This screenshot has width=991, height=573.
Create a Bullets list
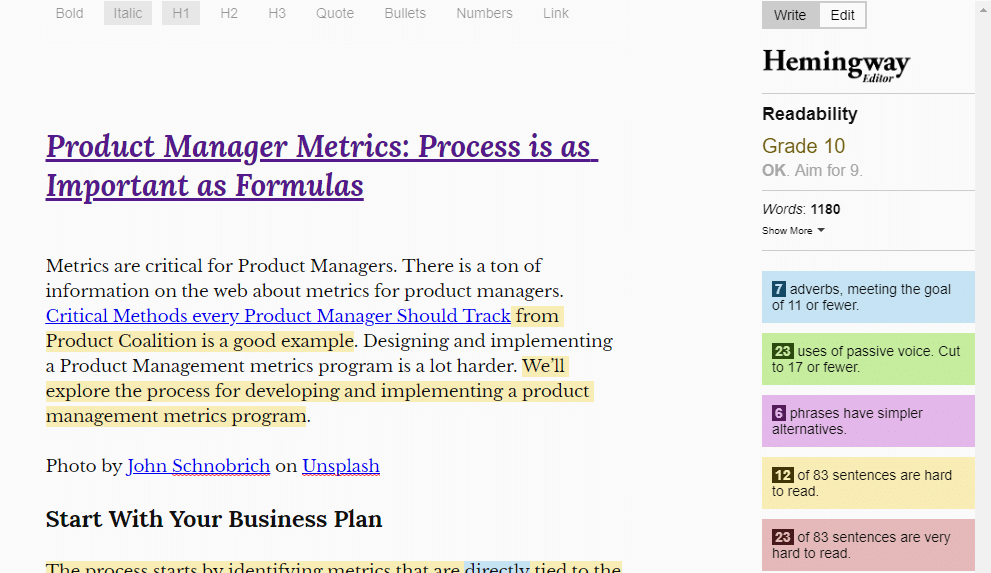click(x=405, y=13)
